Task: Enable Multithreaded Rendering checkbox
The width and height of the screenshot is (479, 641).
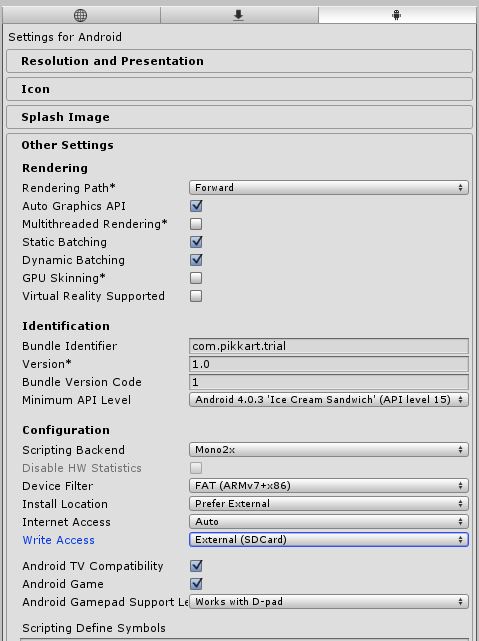Action: (x=196, y=224)
